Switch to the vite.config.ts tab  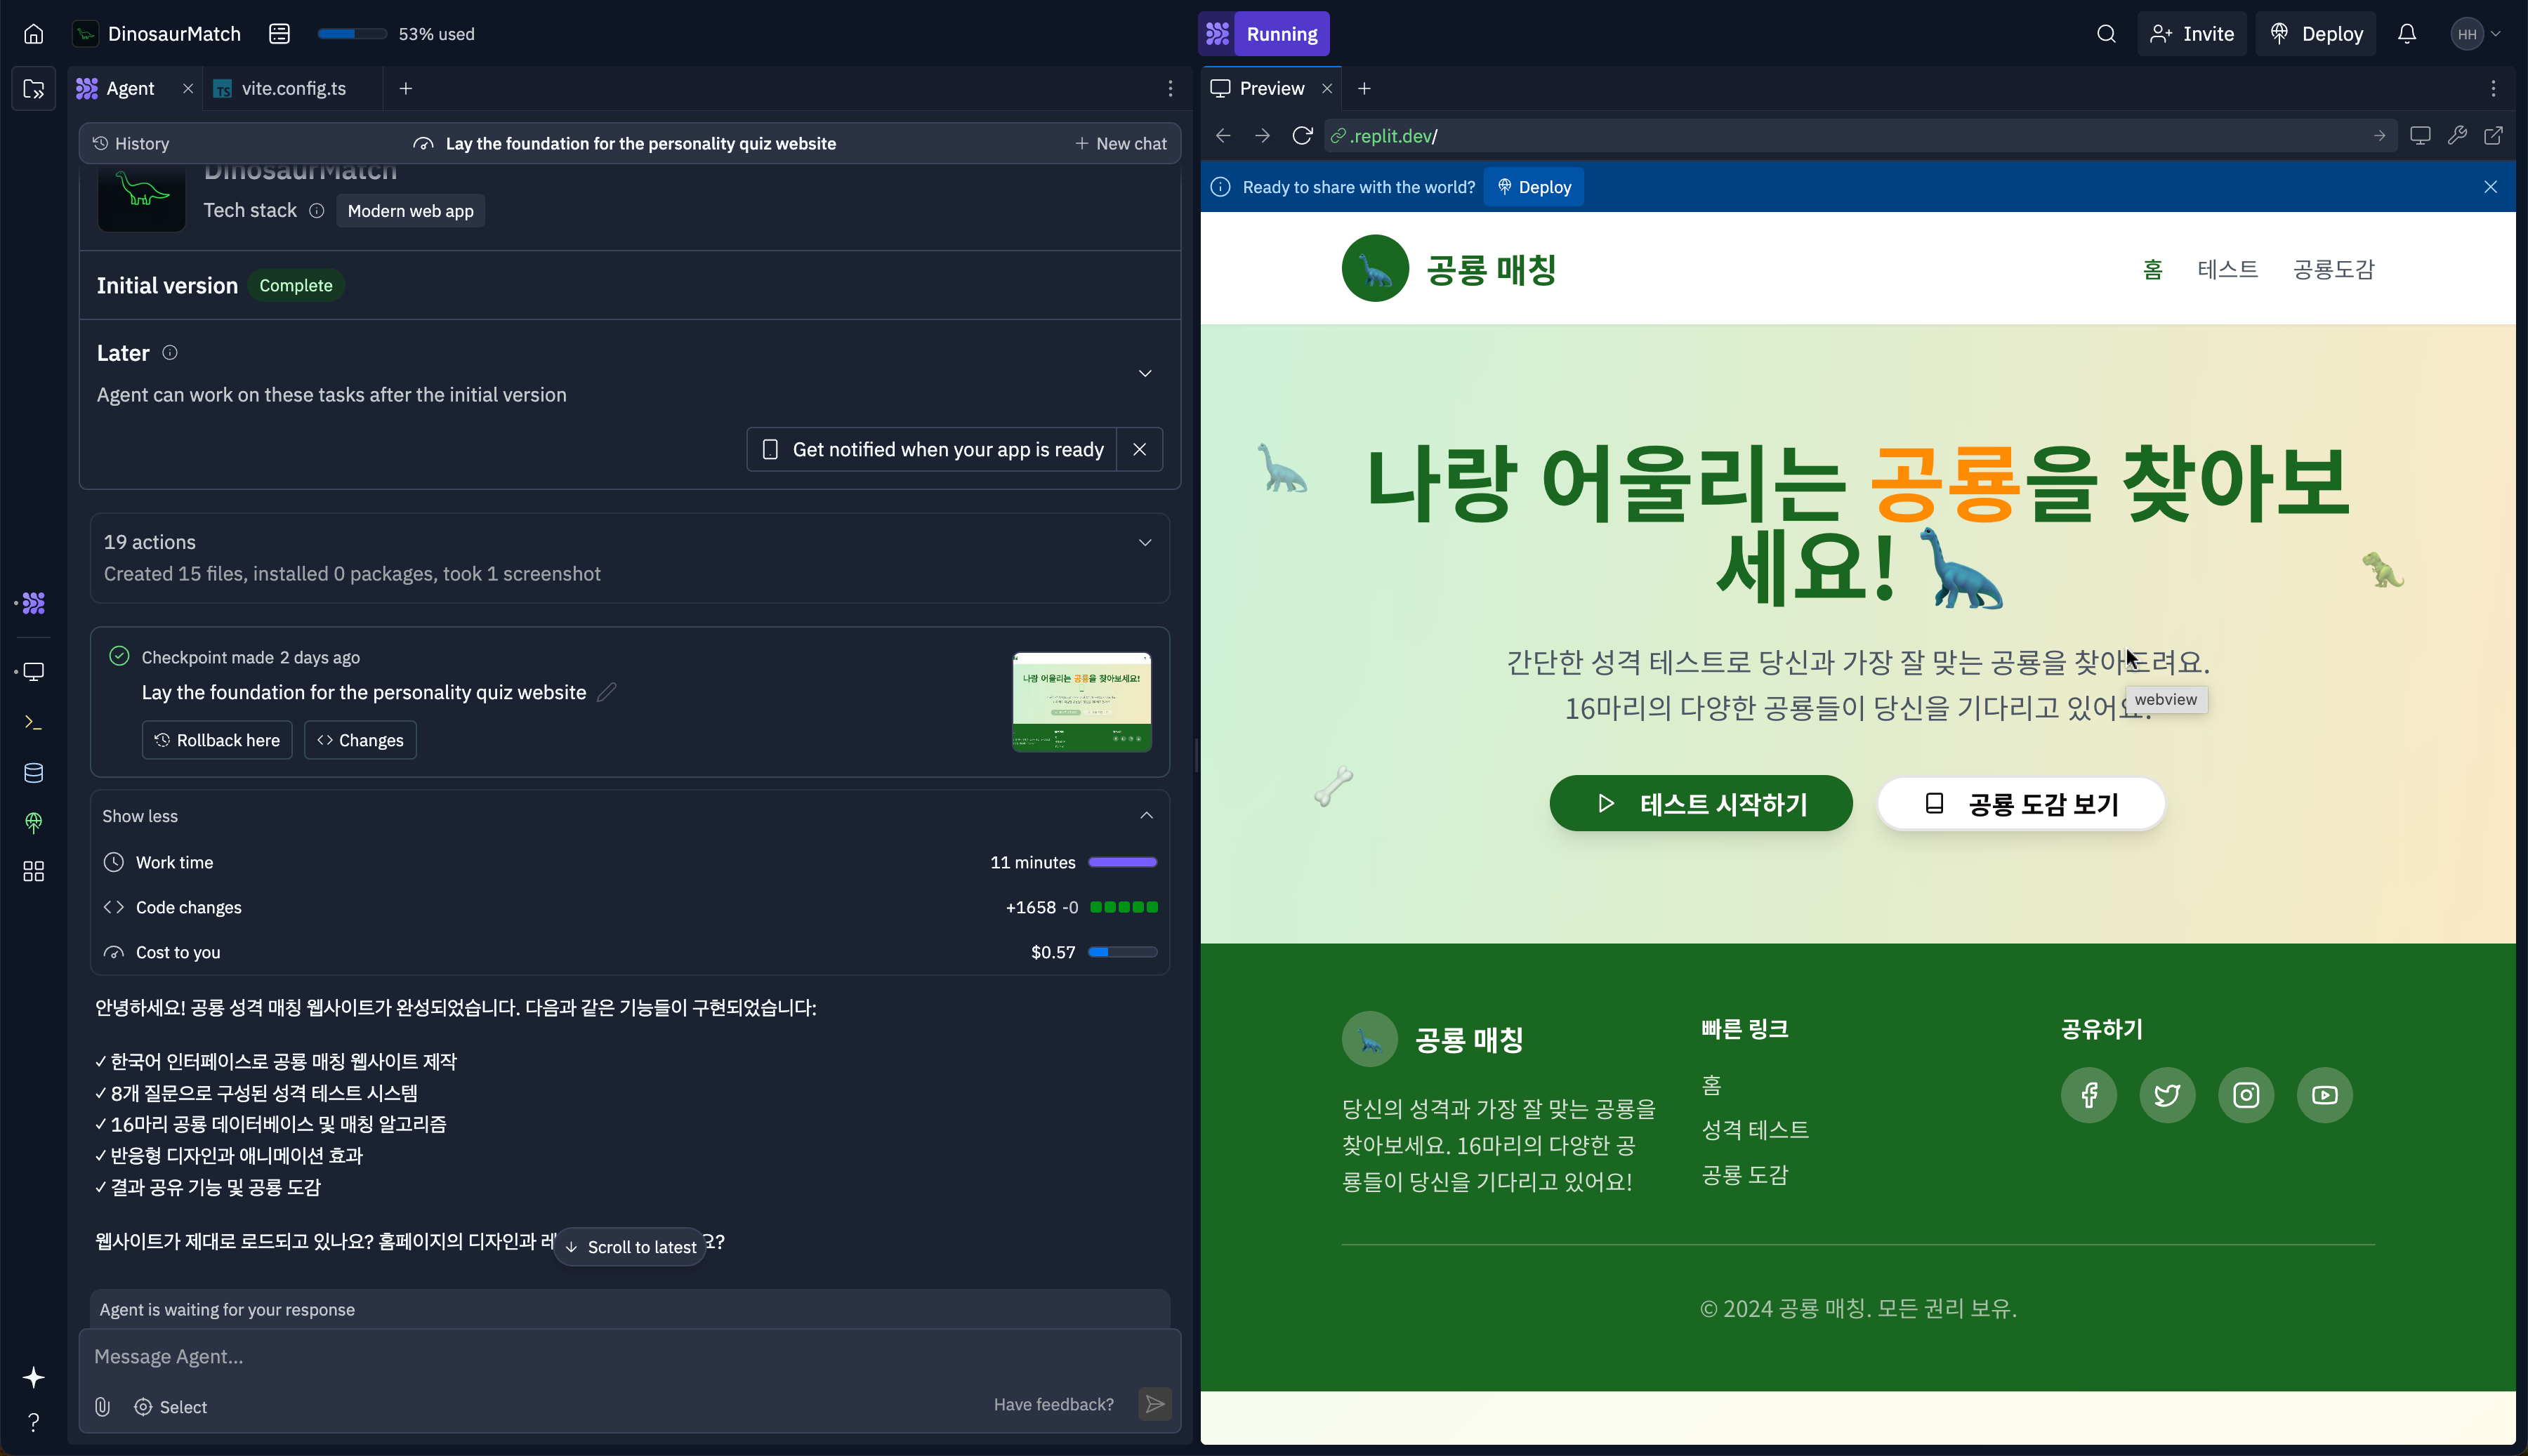[293, 89]
